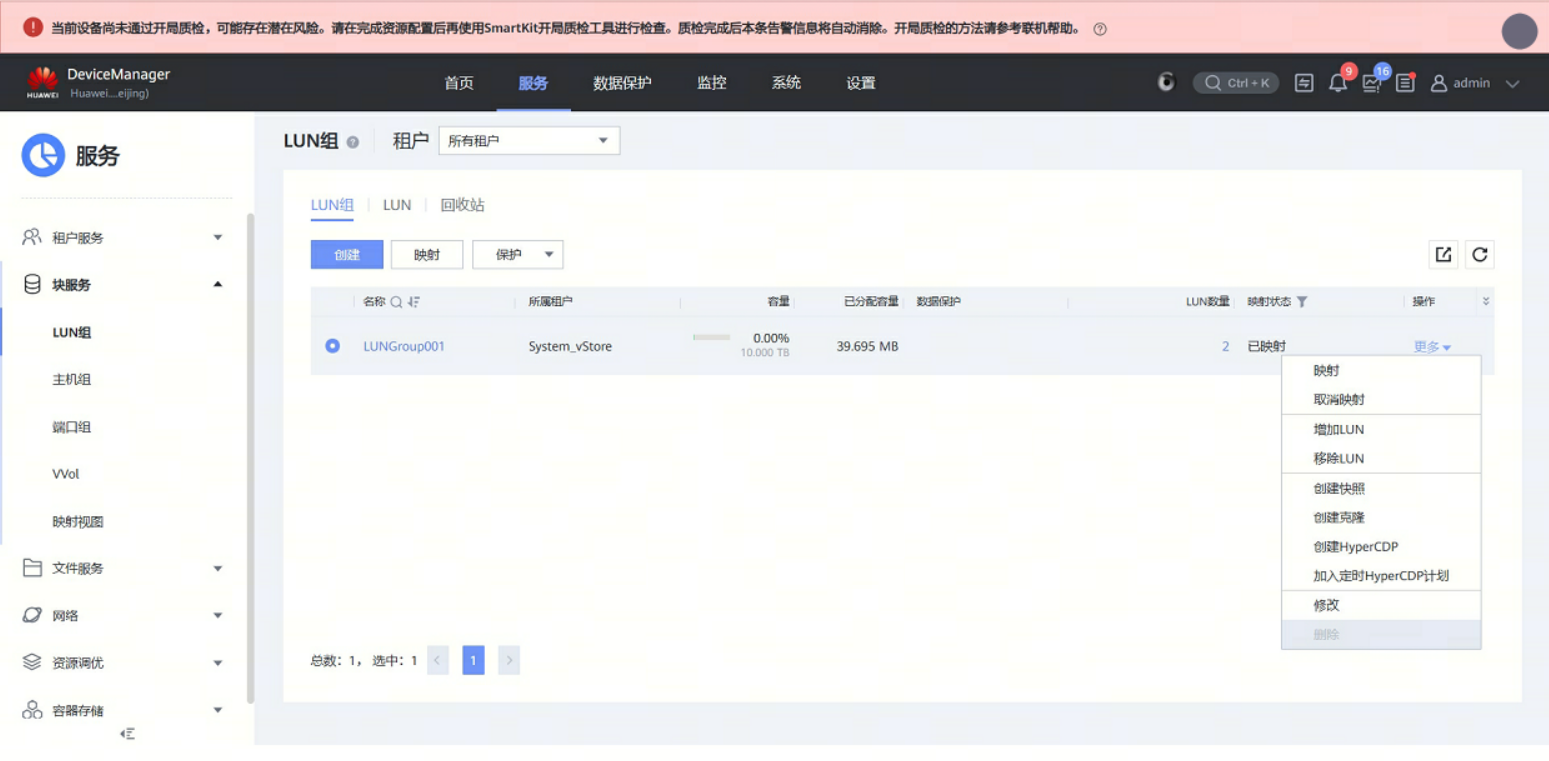Expand 租户服务 in the sidebar
This screenshot has height=761, width=1549.
[x=218, y=238]
